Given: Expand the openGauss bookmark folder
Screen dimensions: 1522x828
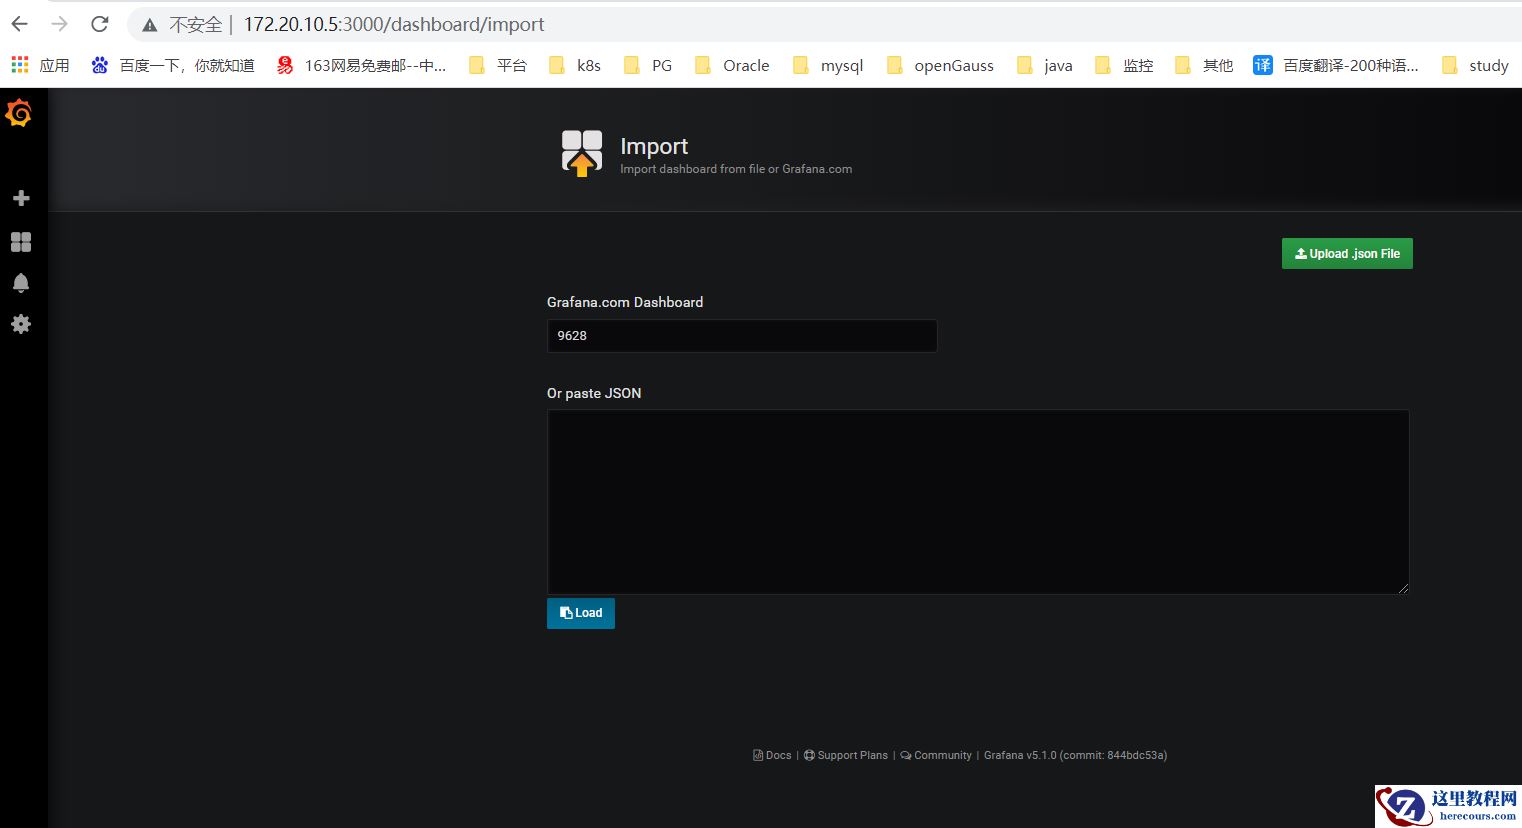Looking at the screenshot, I should point(941,65).
